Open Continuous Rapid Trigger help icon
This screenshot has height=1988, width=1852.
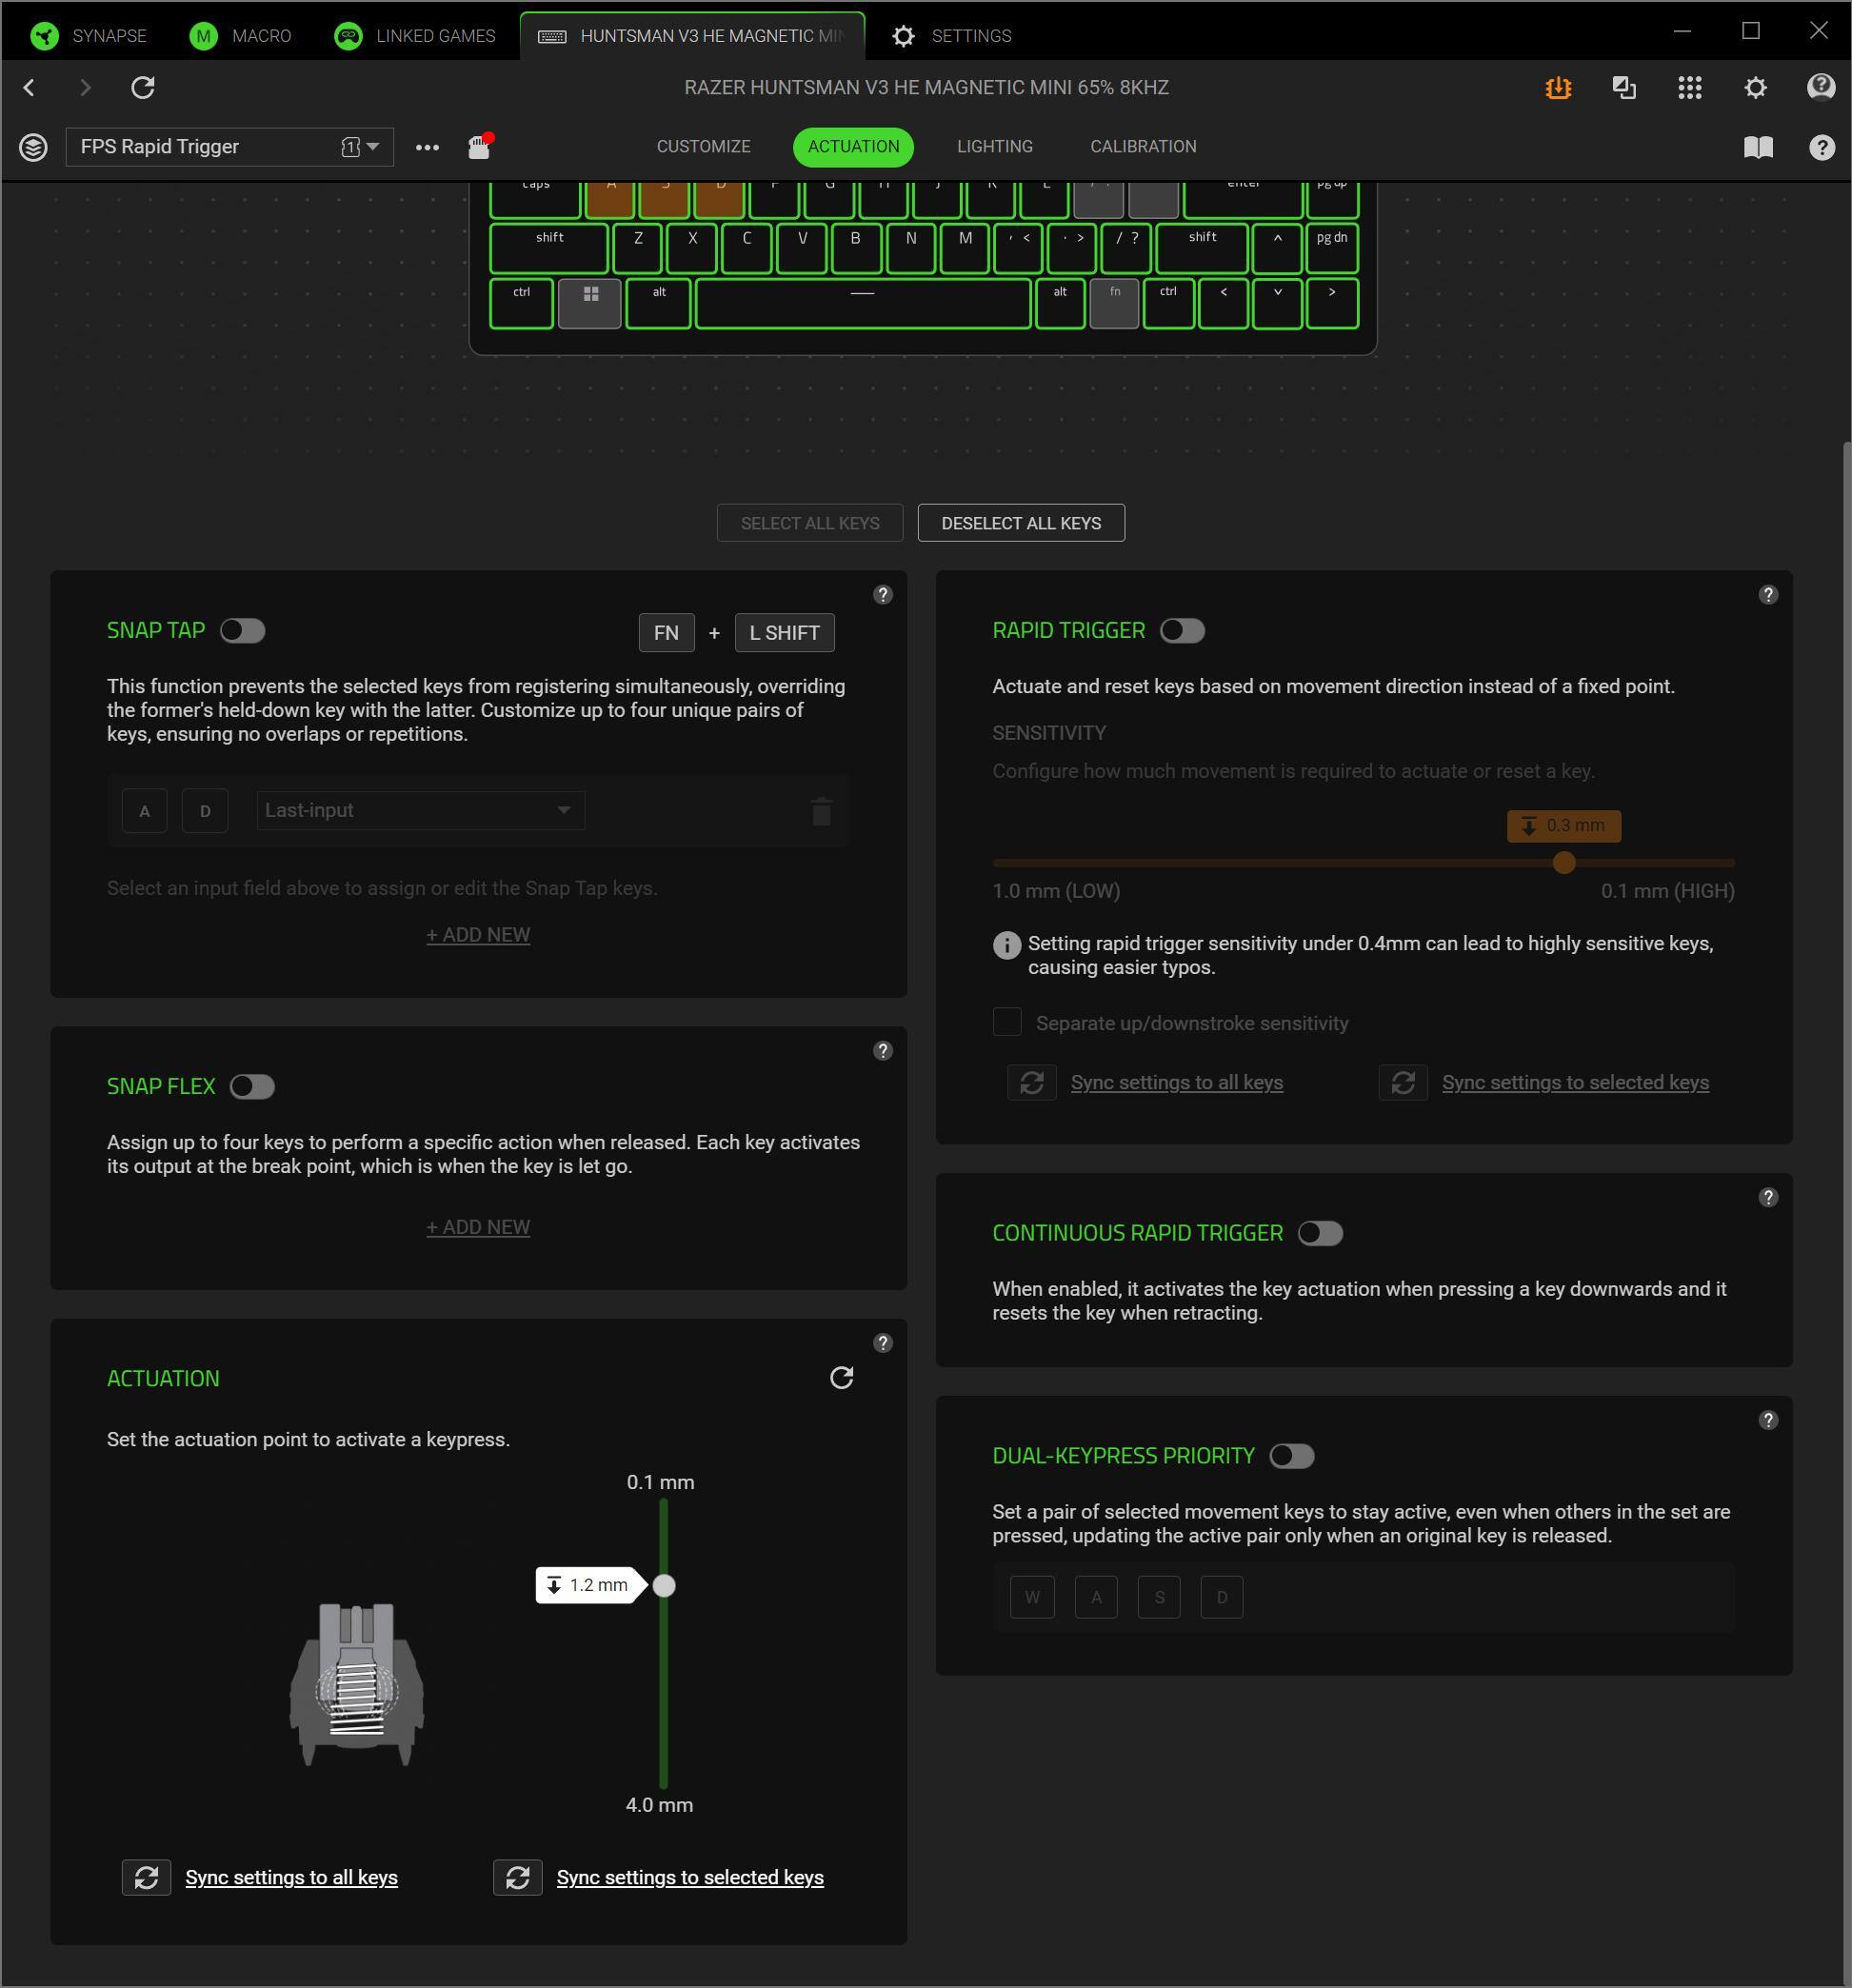(x=1768, y=1198)
